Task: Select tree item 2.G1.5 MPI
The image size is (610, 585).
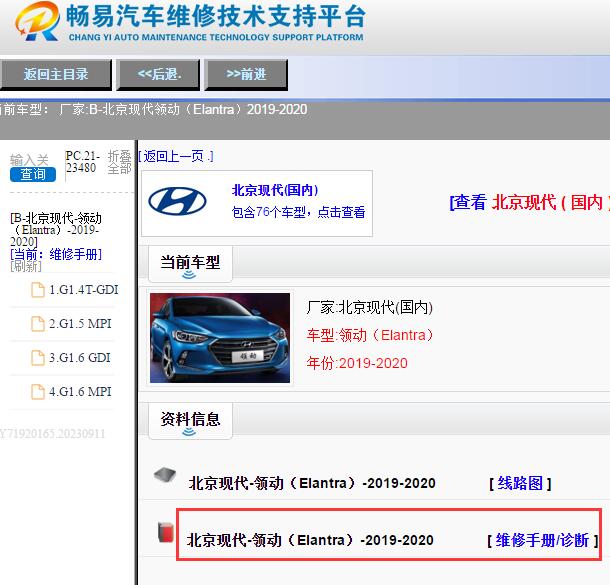Action: coord(80,324)
